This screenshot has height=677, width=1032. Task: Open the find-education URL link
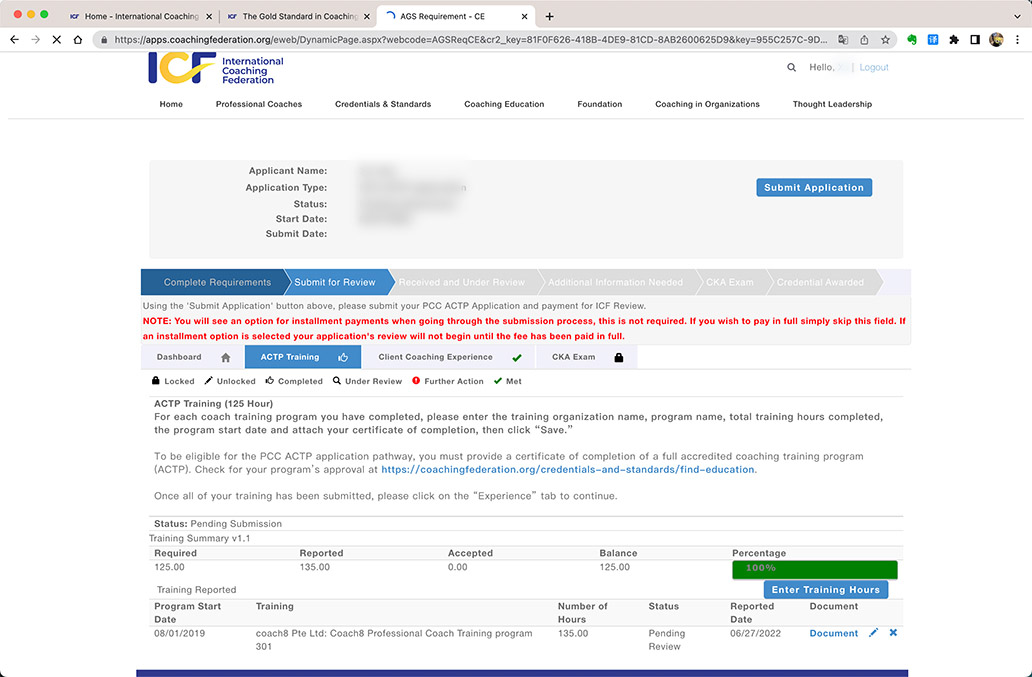568,469
